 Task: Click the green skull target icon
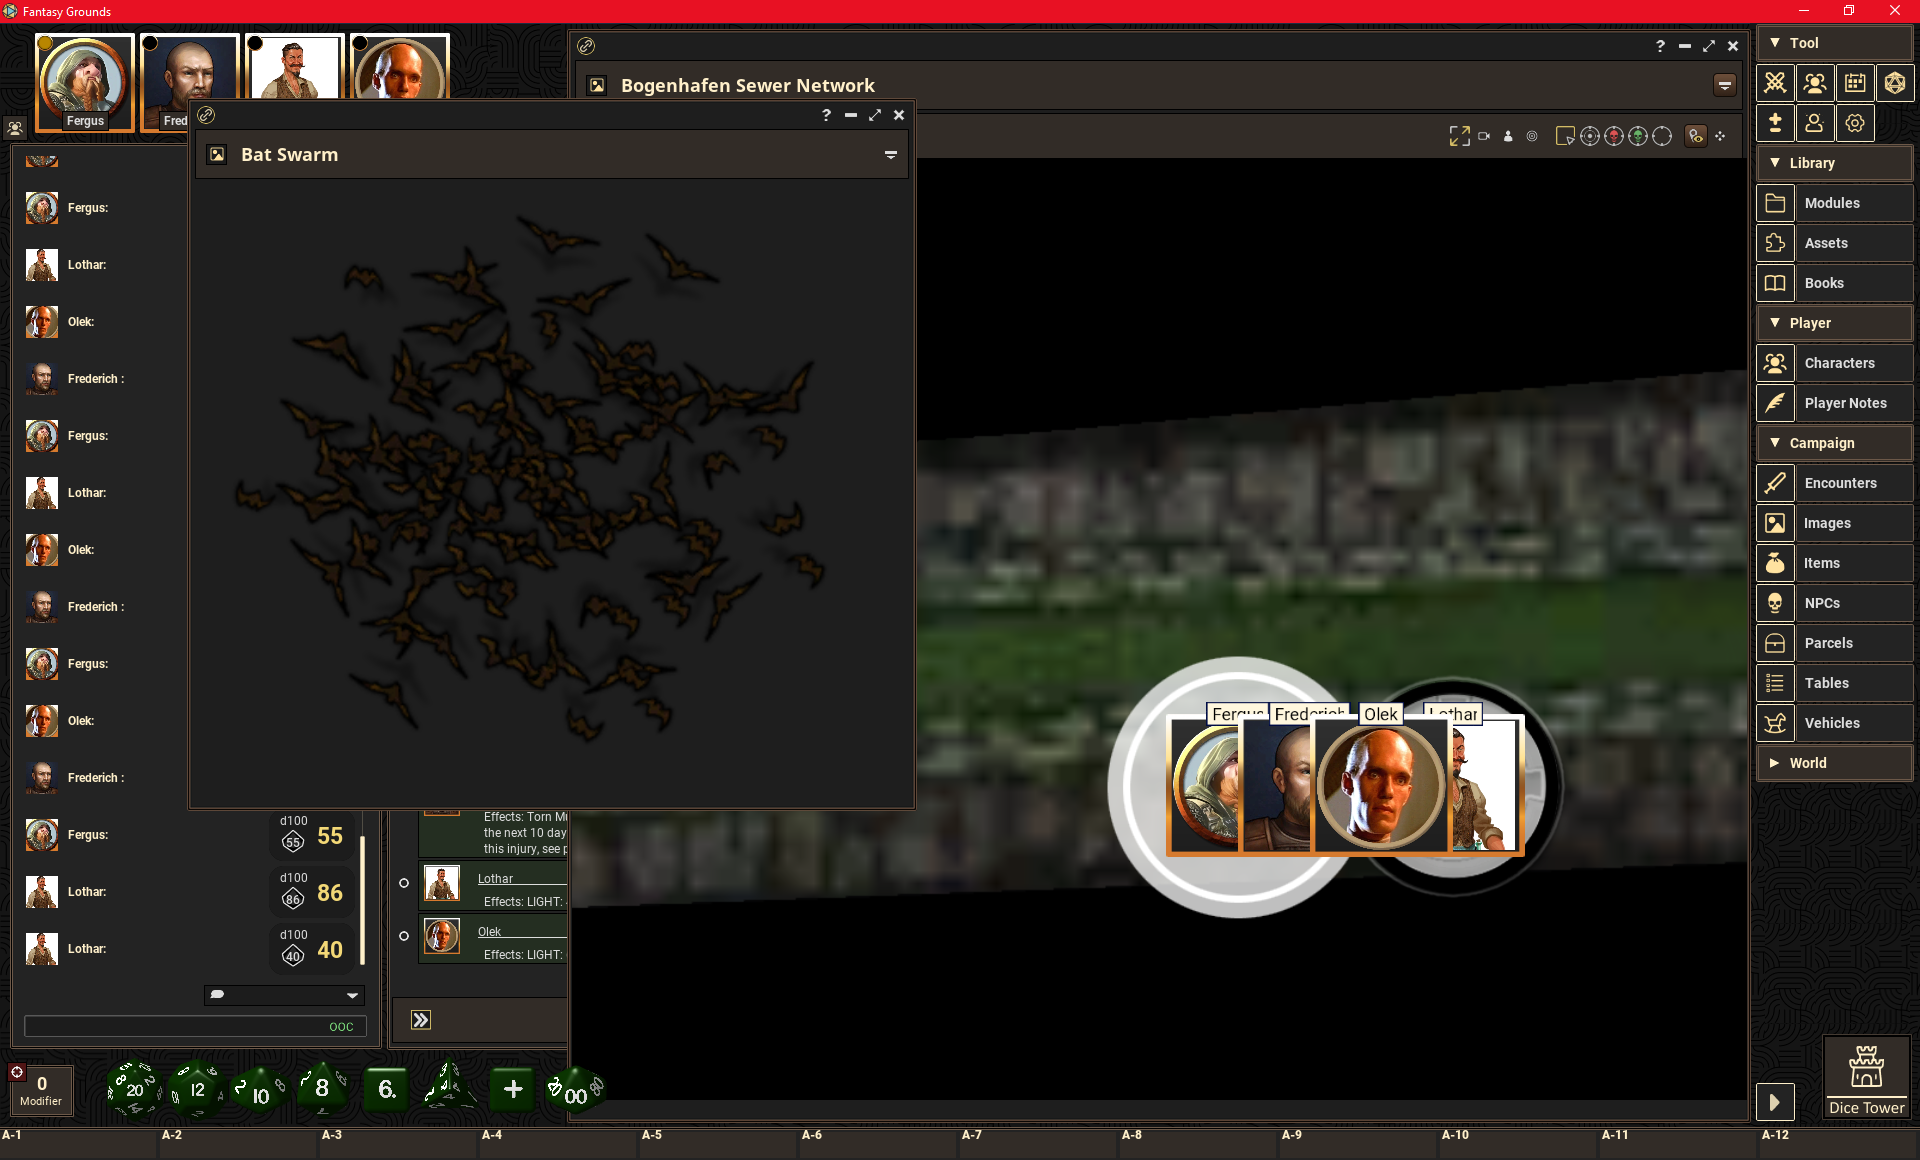[x=1638, y=136]
